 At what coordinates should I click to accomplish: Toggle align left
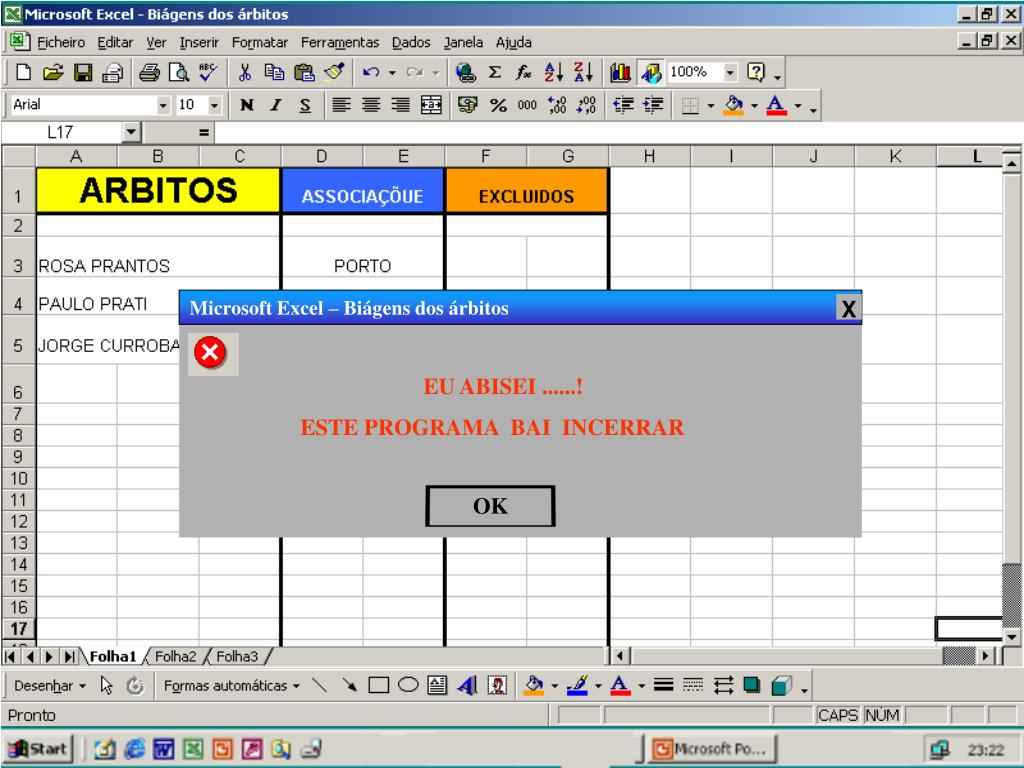tap(342, 105)
